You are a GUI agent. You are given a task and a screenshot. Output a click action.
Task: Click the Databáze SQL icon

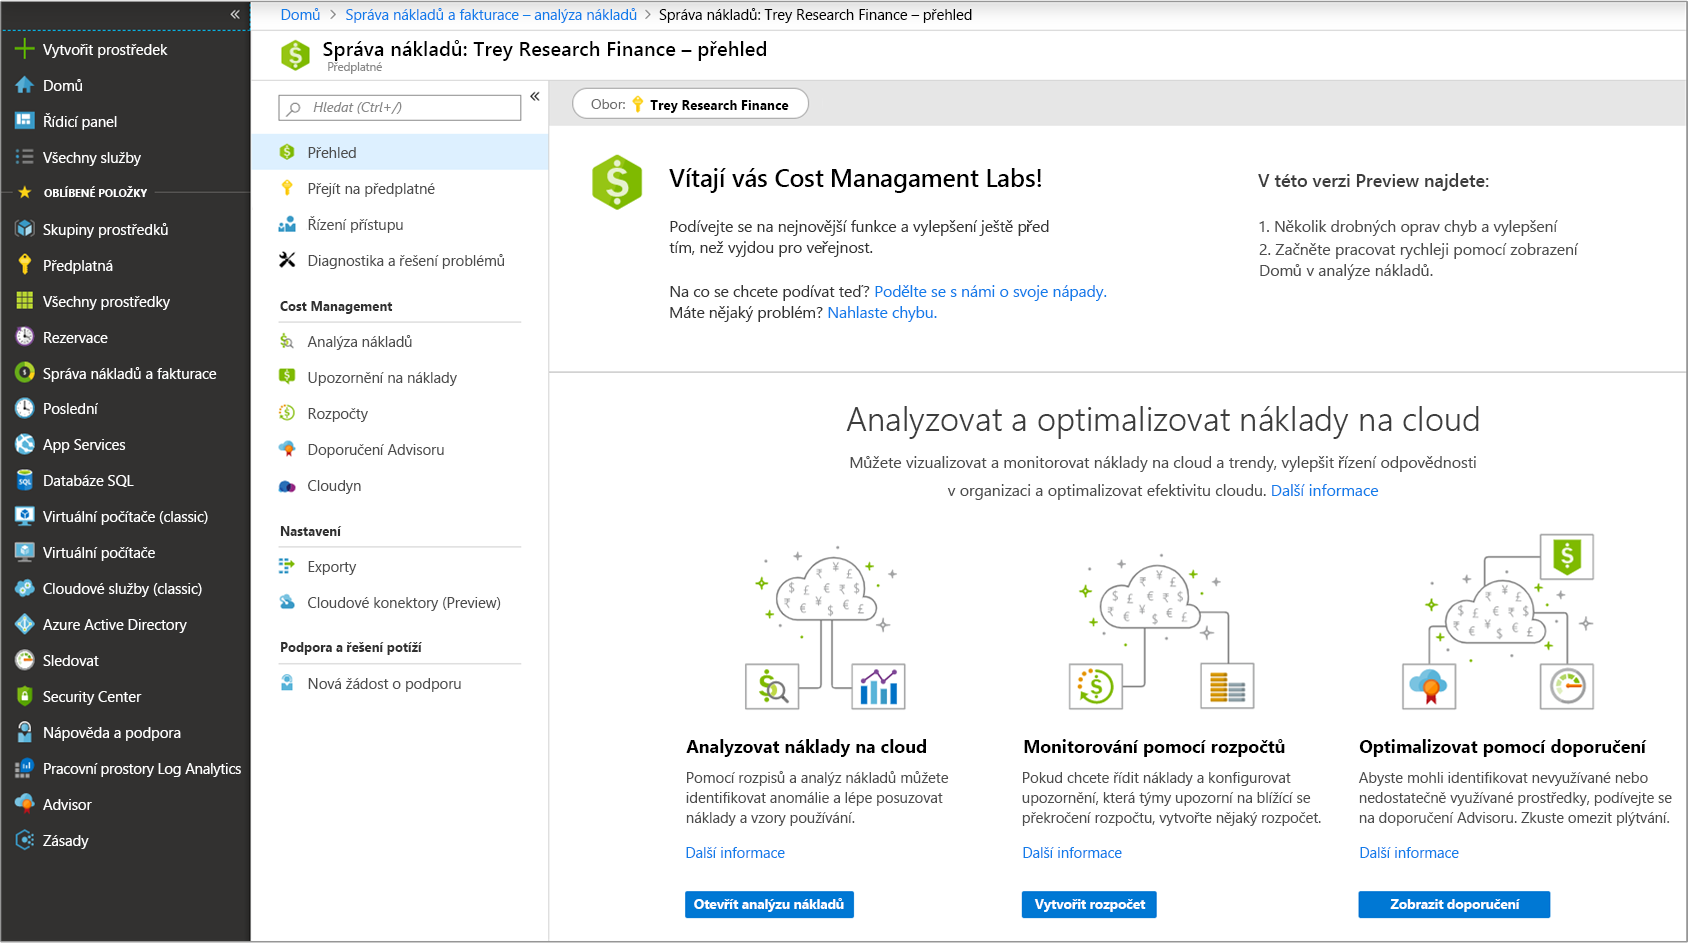[24, 480]
